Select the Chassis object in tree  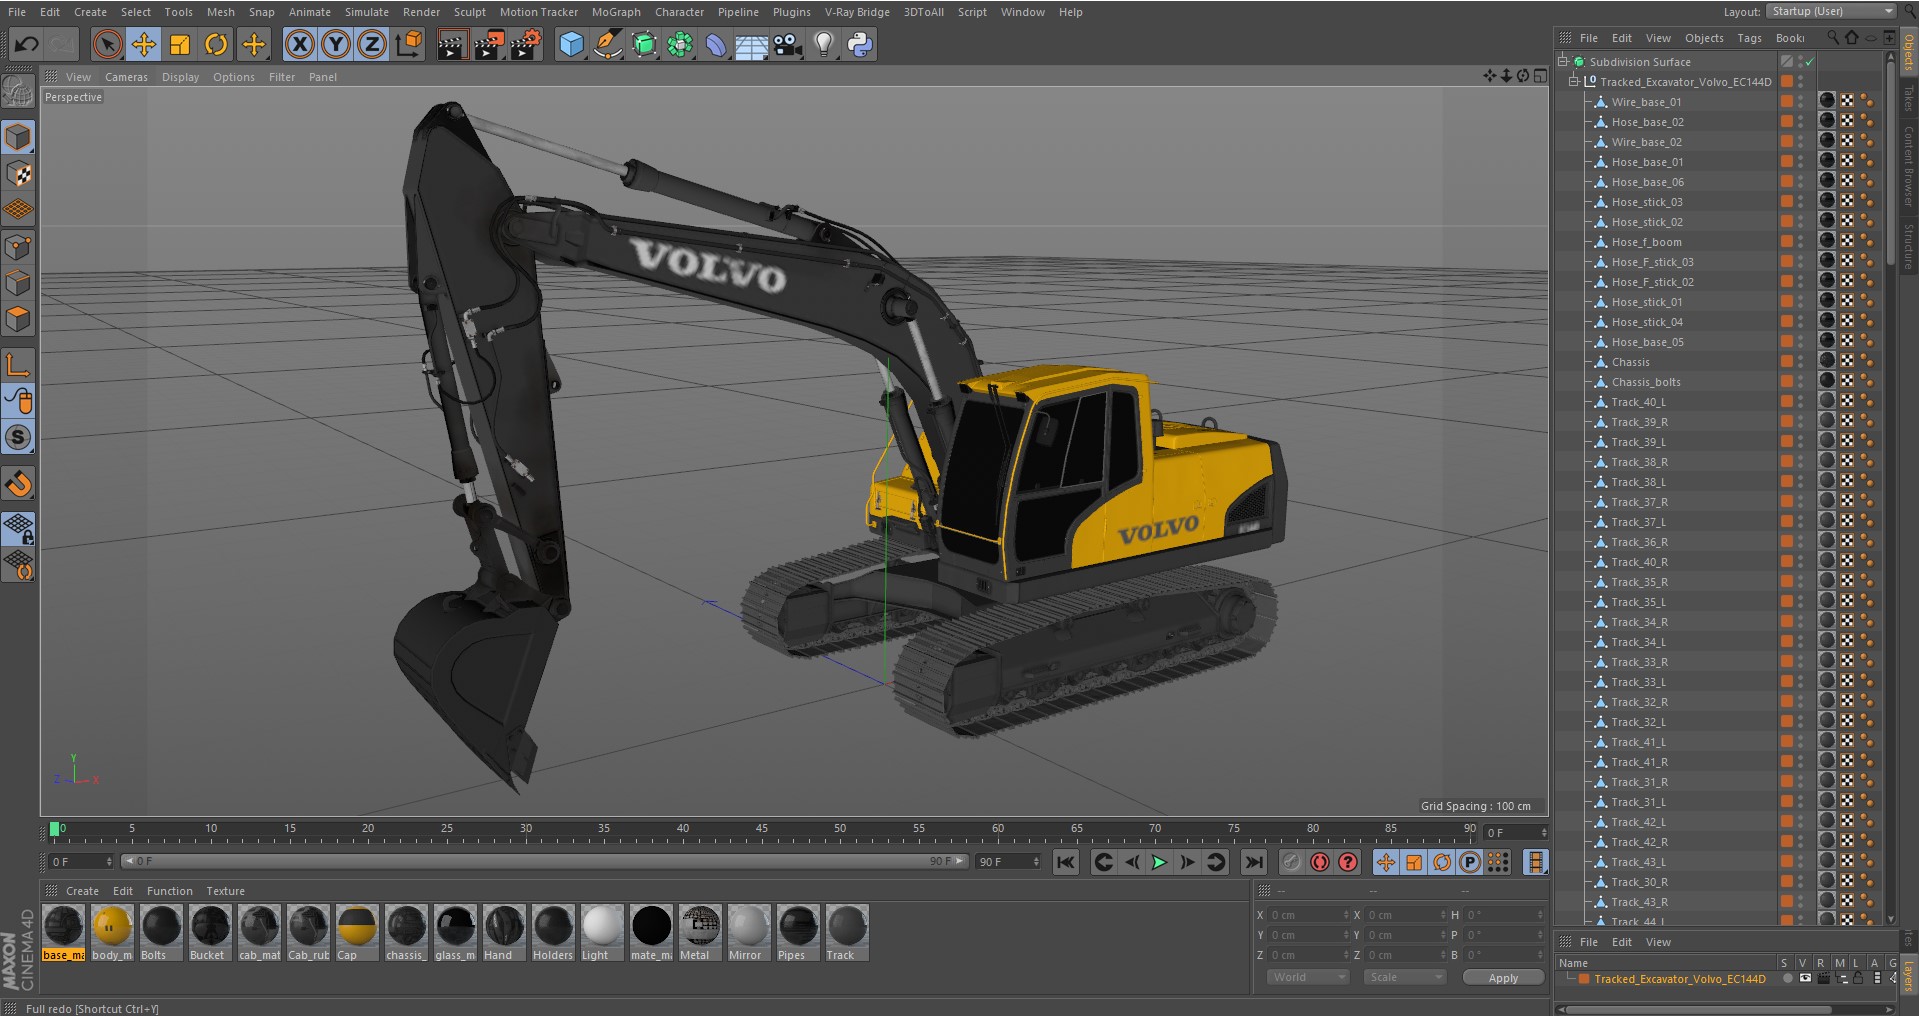[x=1630, y=362]
